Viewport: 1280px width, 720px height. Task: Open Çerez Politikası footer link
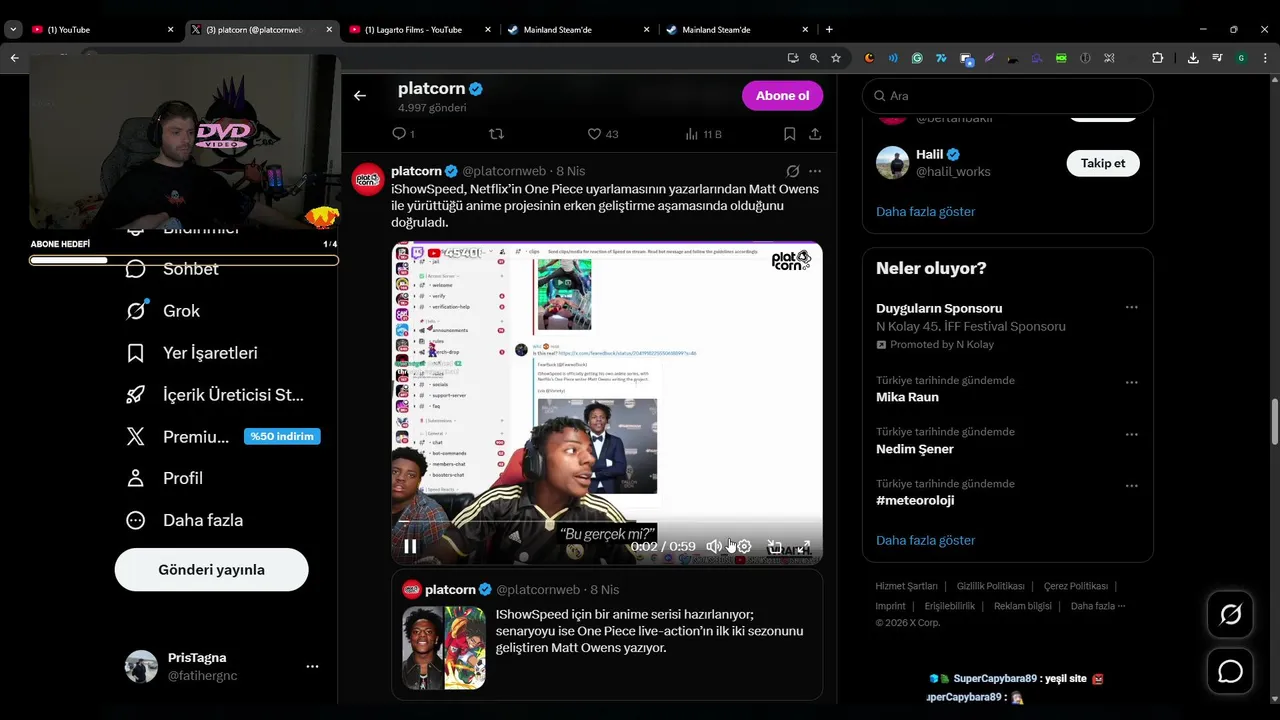(x=1075, y=586)
